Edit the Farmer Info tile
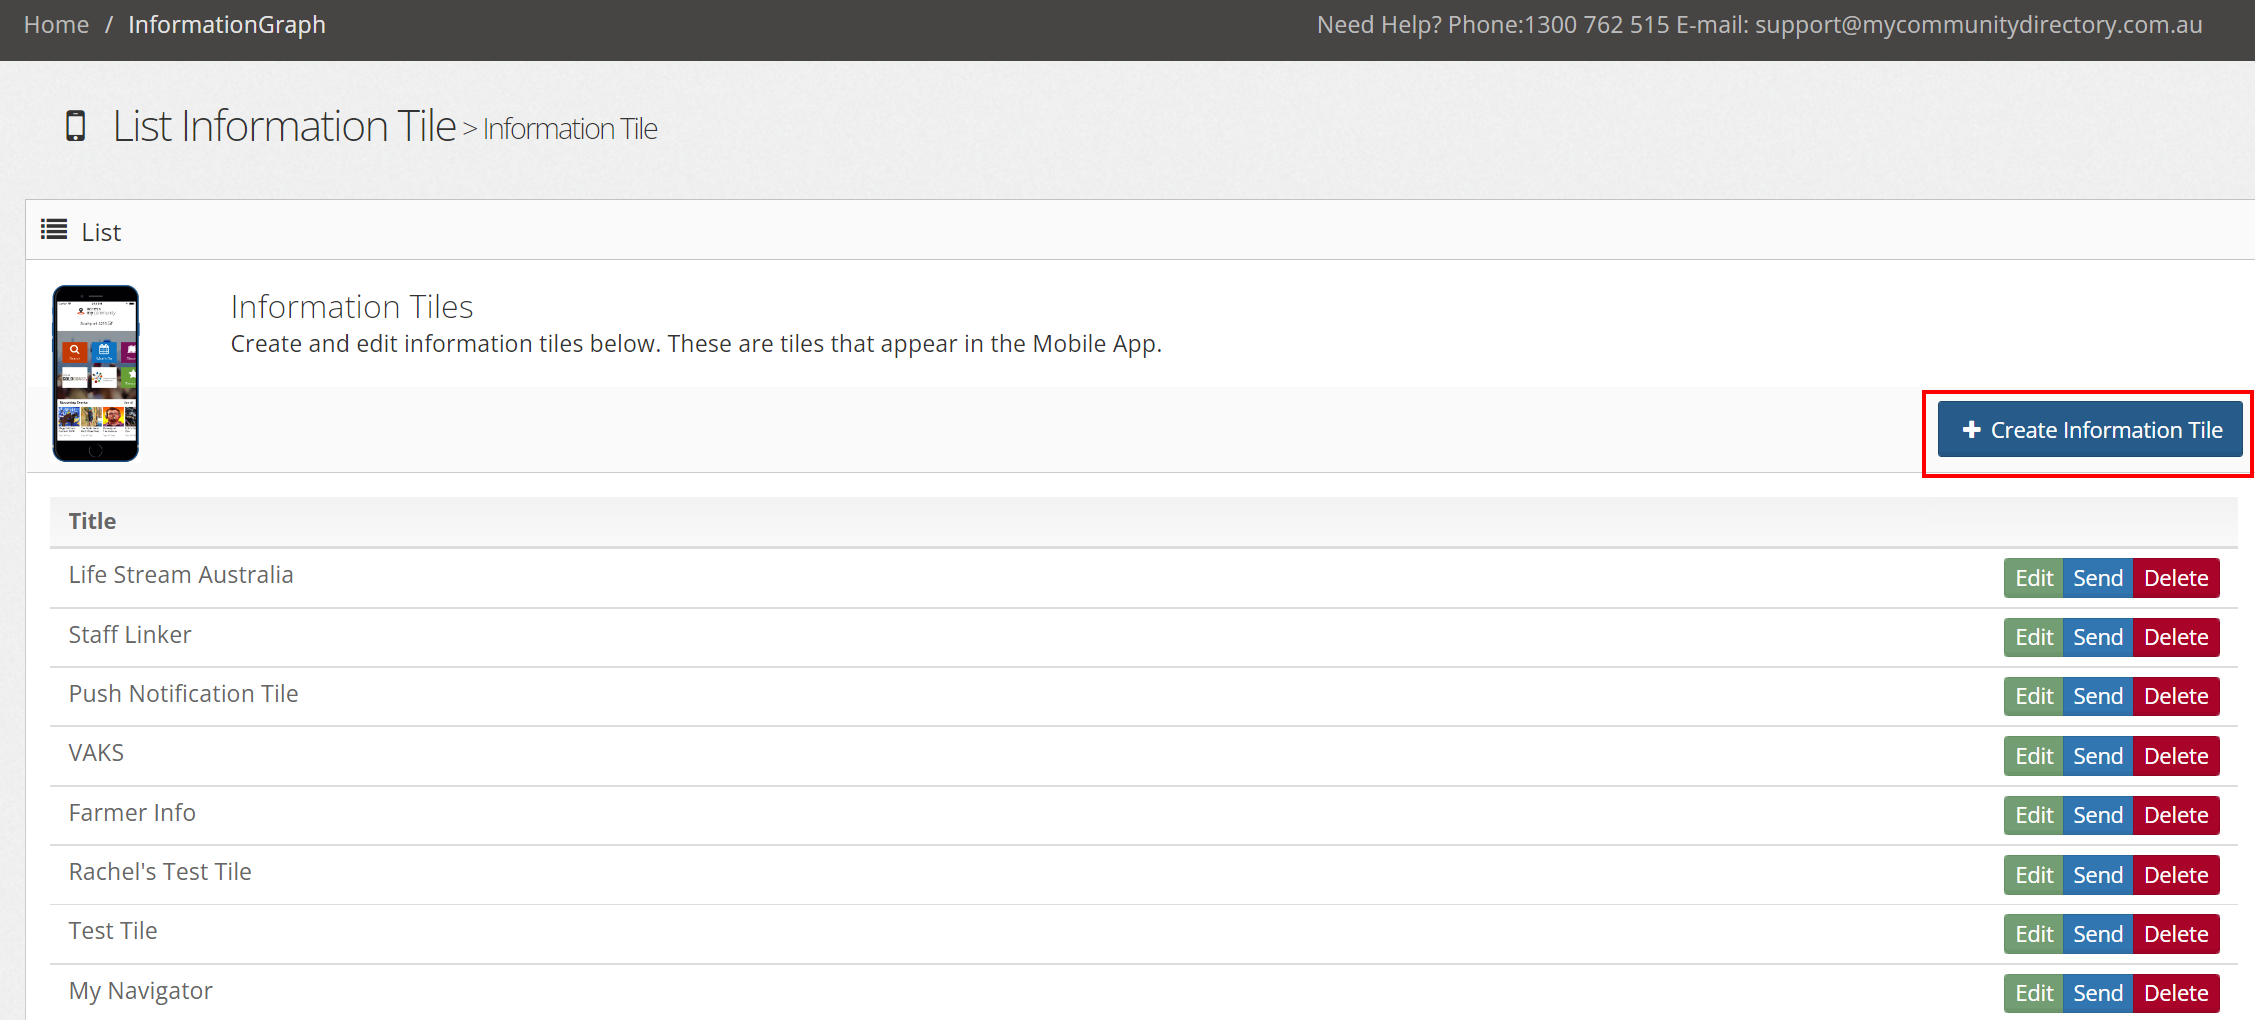 [2033, 815]
